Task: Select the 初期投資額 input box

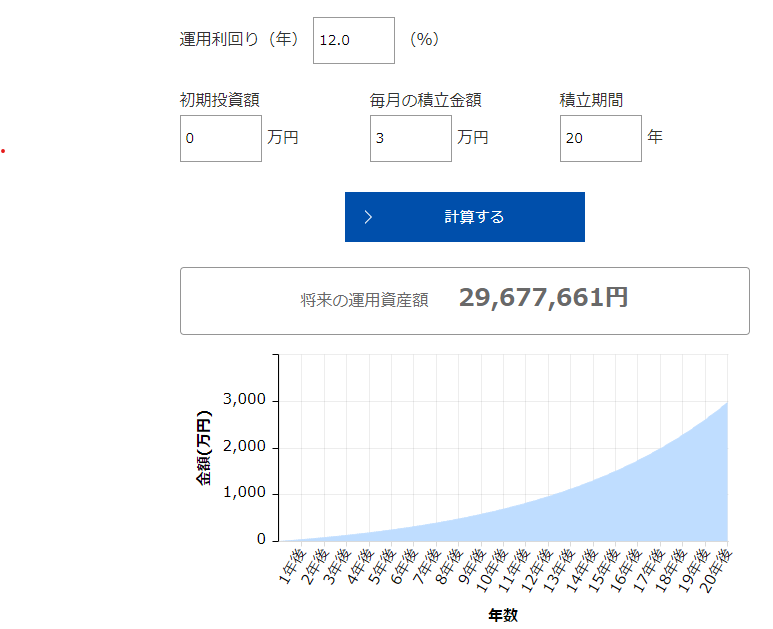Action: click(220, 138)
